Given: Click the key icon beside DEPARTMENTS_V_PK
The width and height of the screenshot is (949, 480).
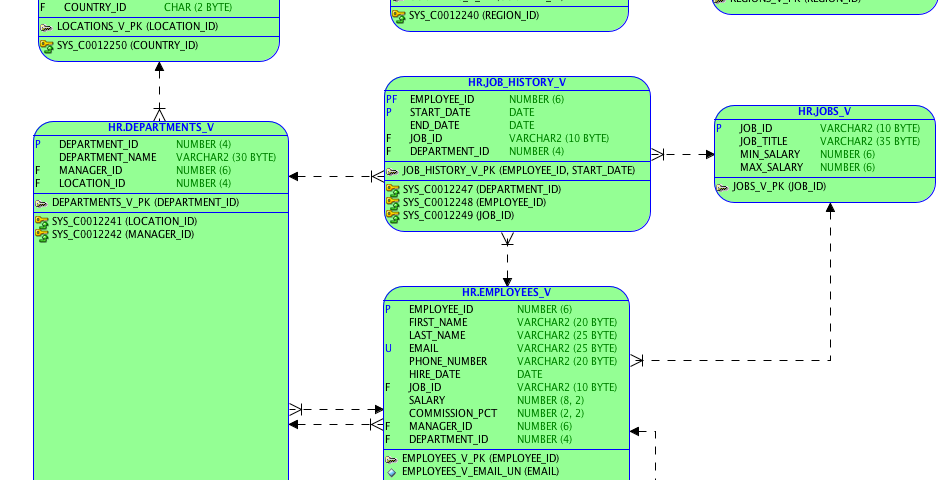Looking at the screenshot, I should 41,203.
